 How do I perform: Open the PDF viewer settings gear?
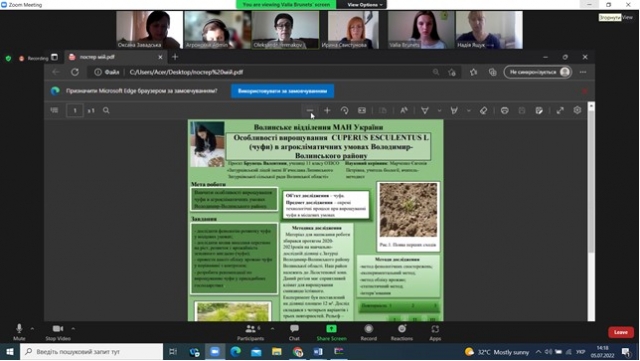coord(577,110)
